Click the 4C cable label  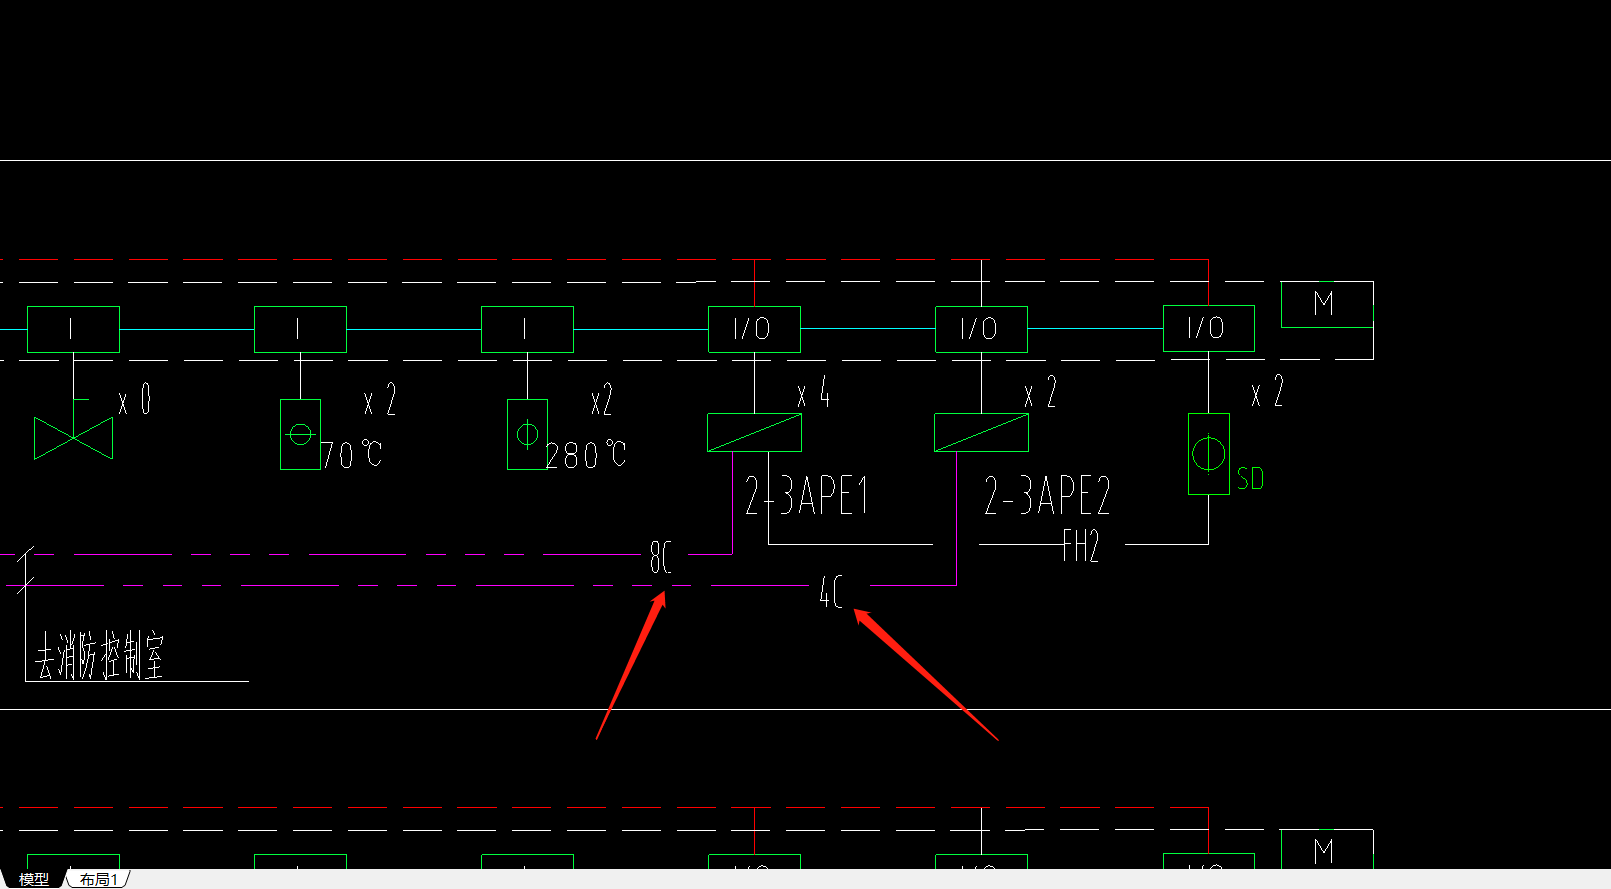click(831, 591)
